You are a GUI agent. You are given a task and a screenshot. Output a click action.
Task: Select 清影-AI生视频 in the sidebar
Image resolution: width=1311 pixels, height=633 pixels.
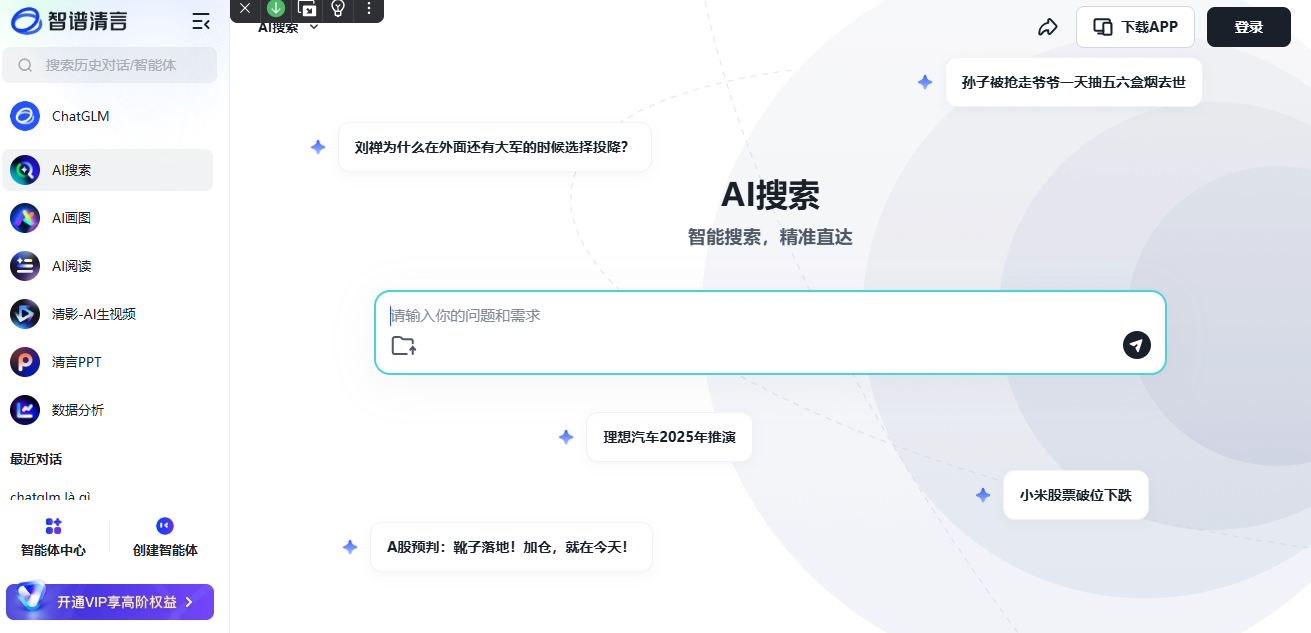pos(93,314)
